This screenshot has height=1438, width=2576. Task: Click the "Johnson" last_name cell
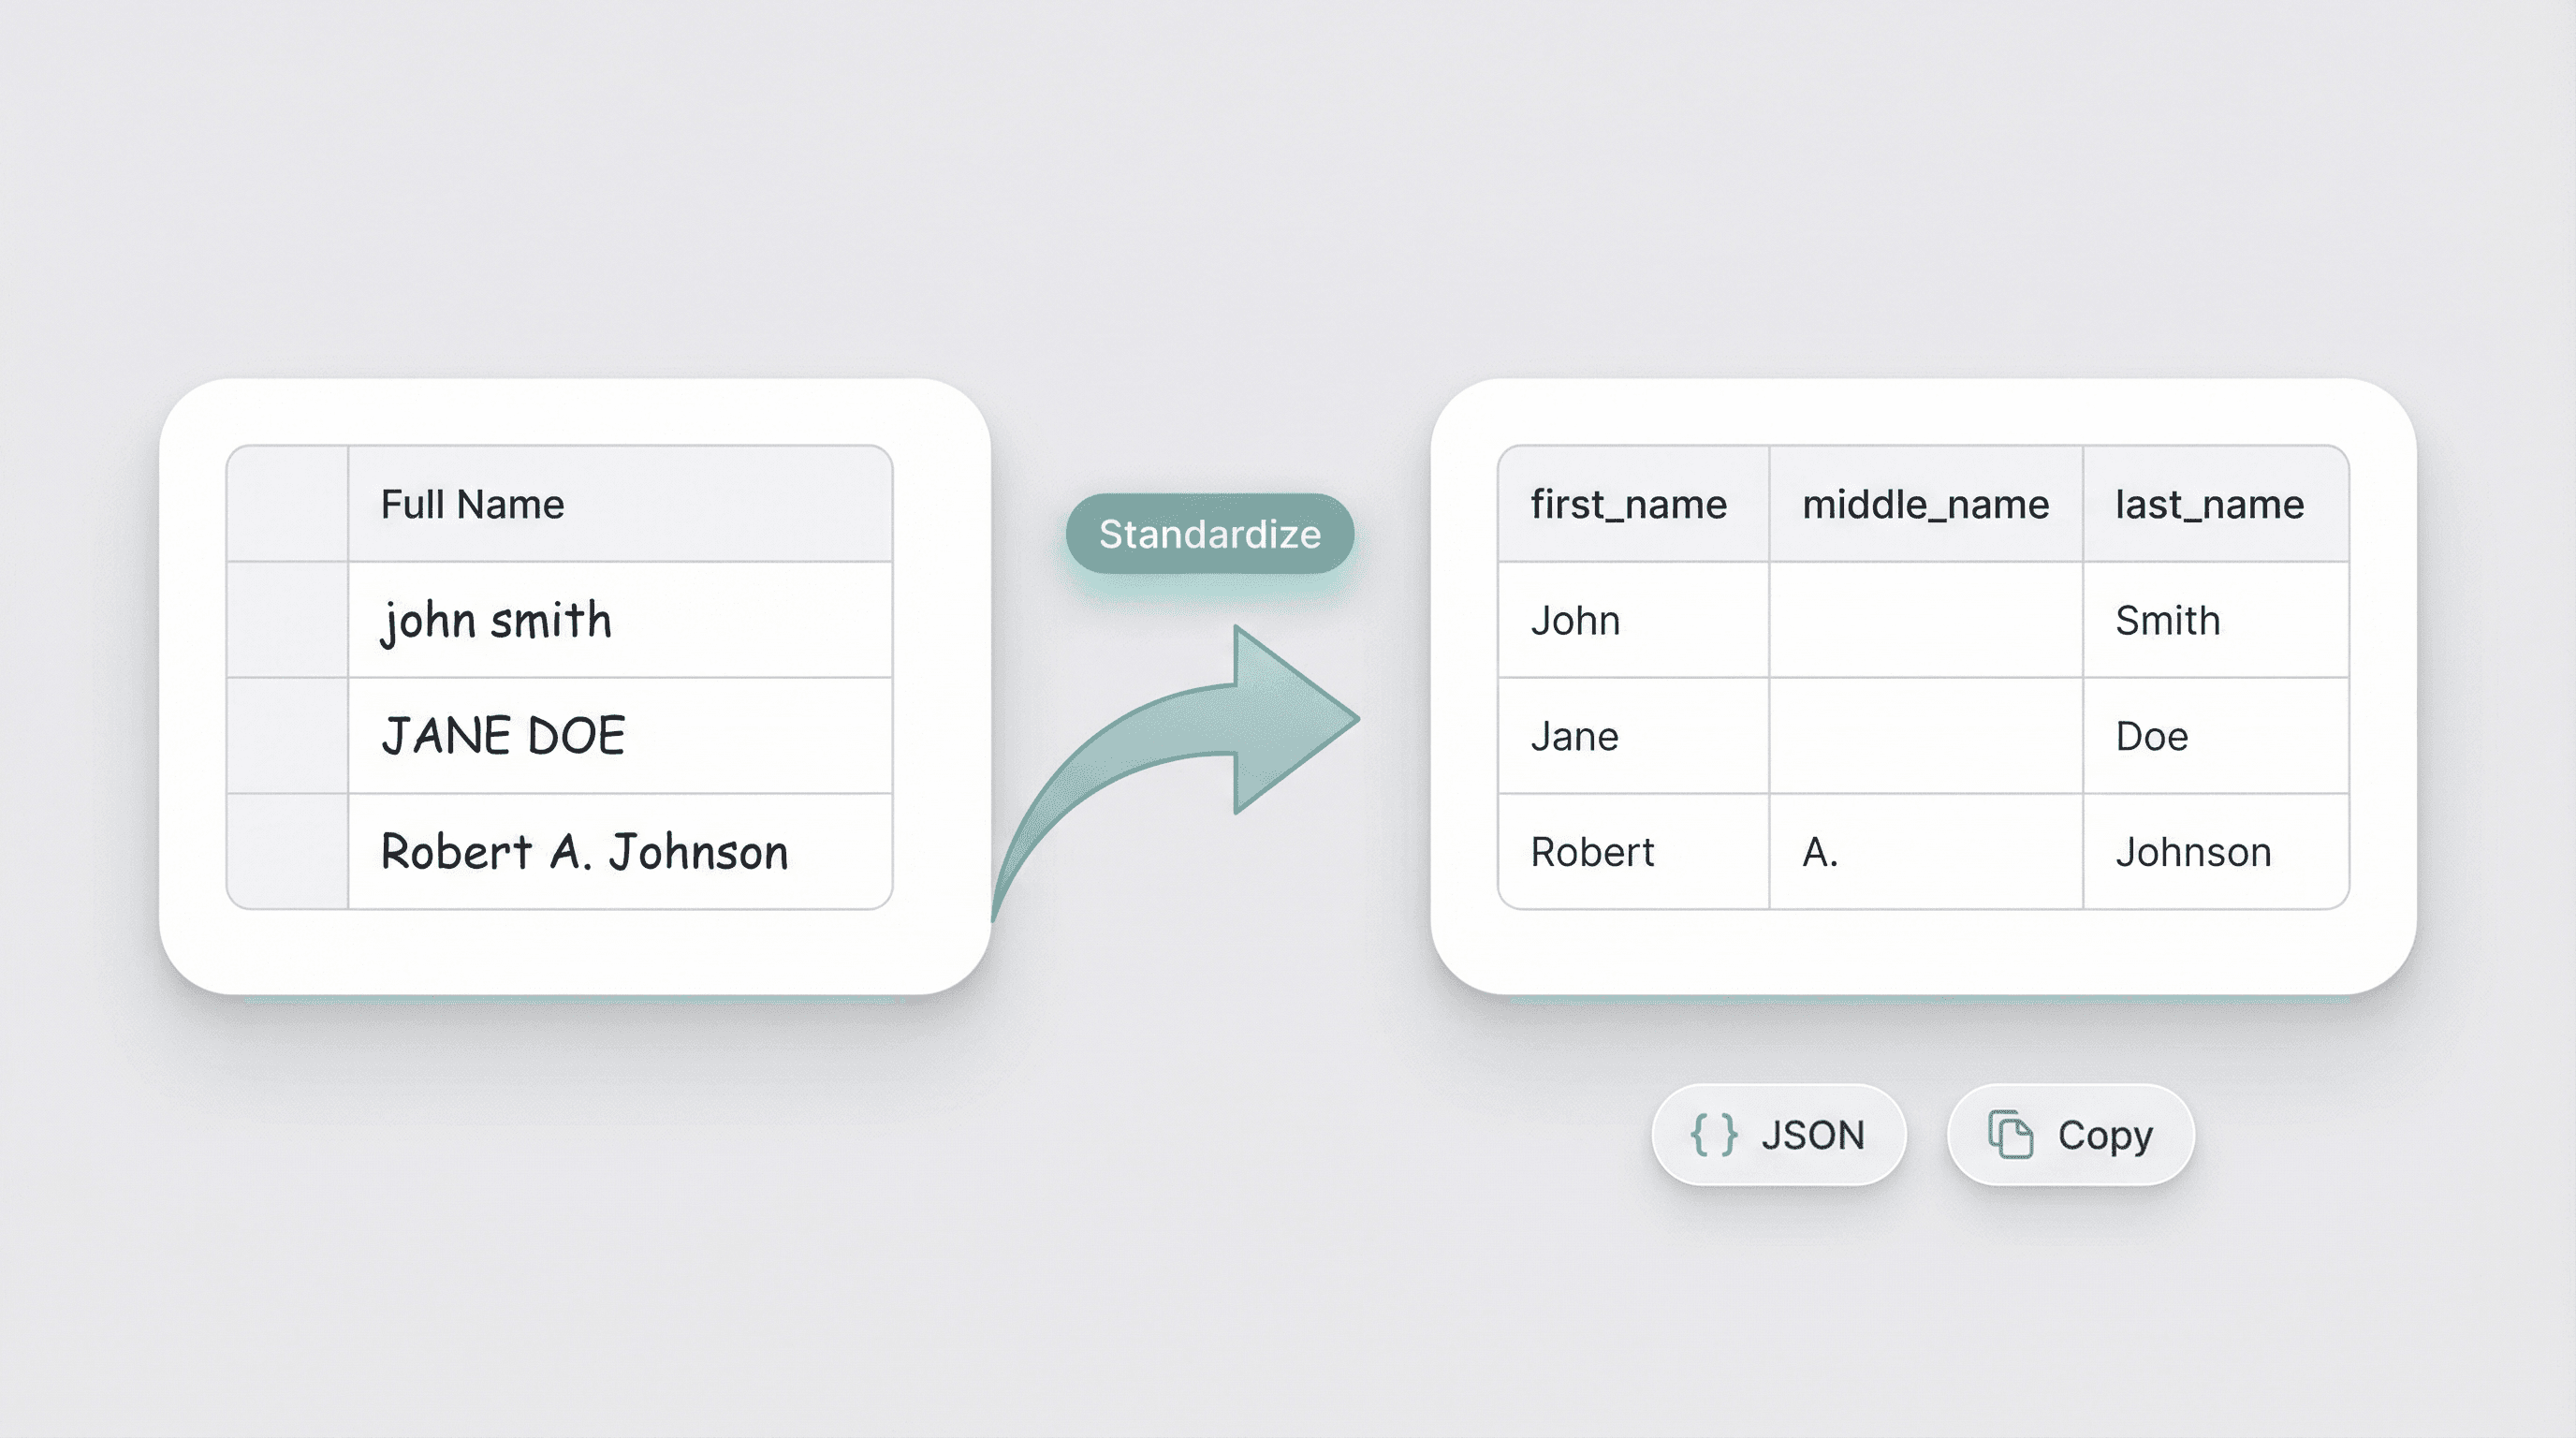2193,851
